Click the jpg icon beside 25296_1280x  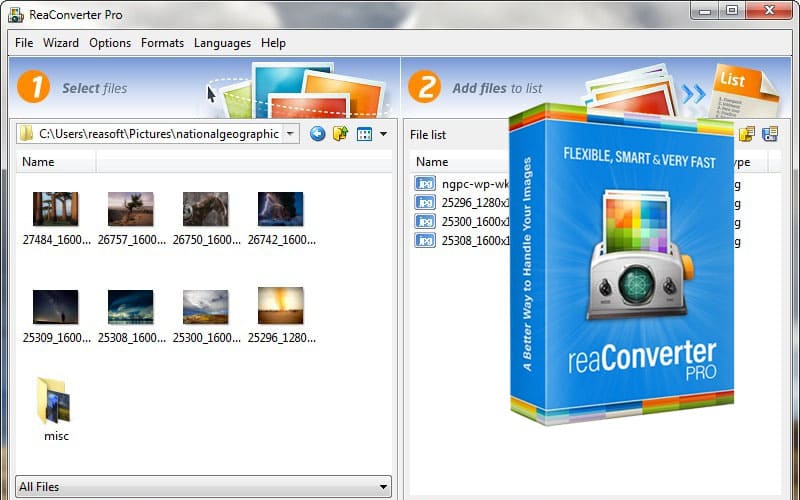(x=425, y=202)
